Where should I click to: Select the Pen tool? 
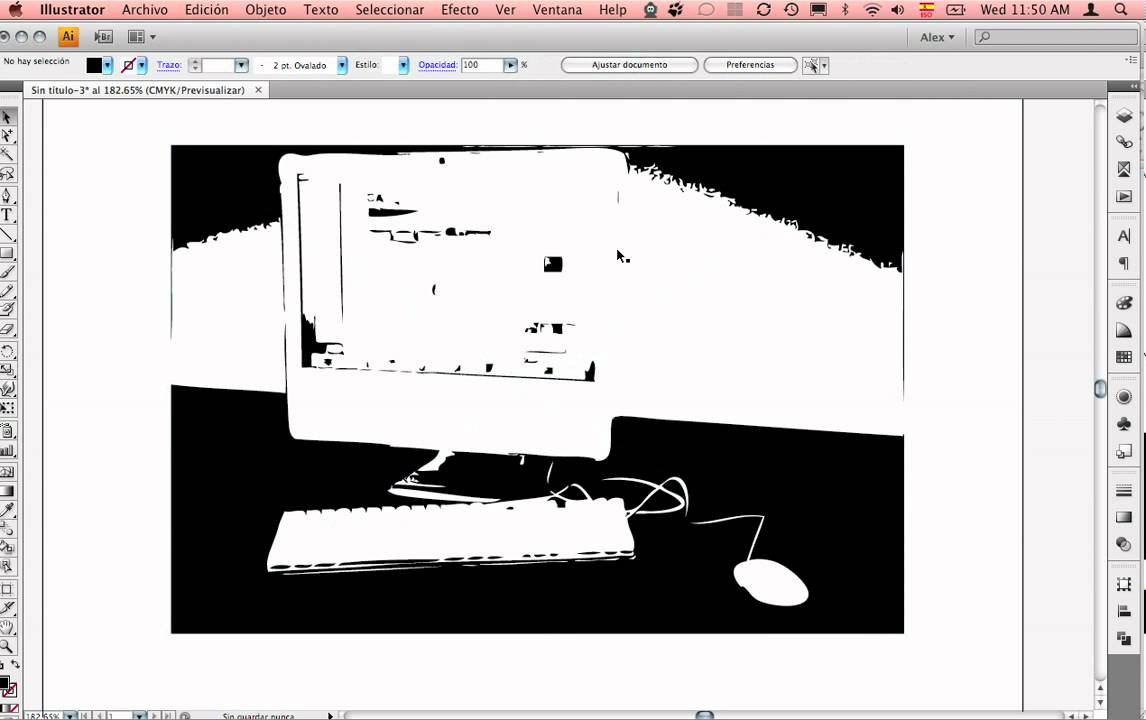(7, 196)
